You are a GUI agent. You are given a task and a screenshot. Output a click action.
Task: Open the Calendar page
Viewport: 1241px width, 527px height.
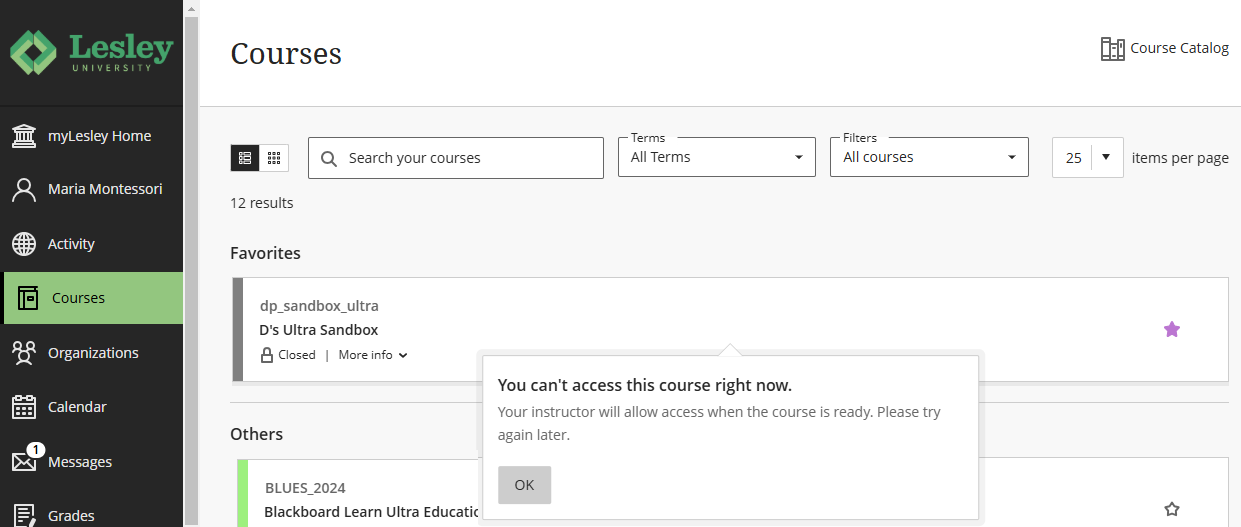tap(92, 407)
